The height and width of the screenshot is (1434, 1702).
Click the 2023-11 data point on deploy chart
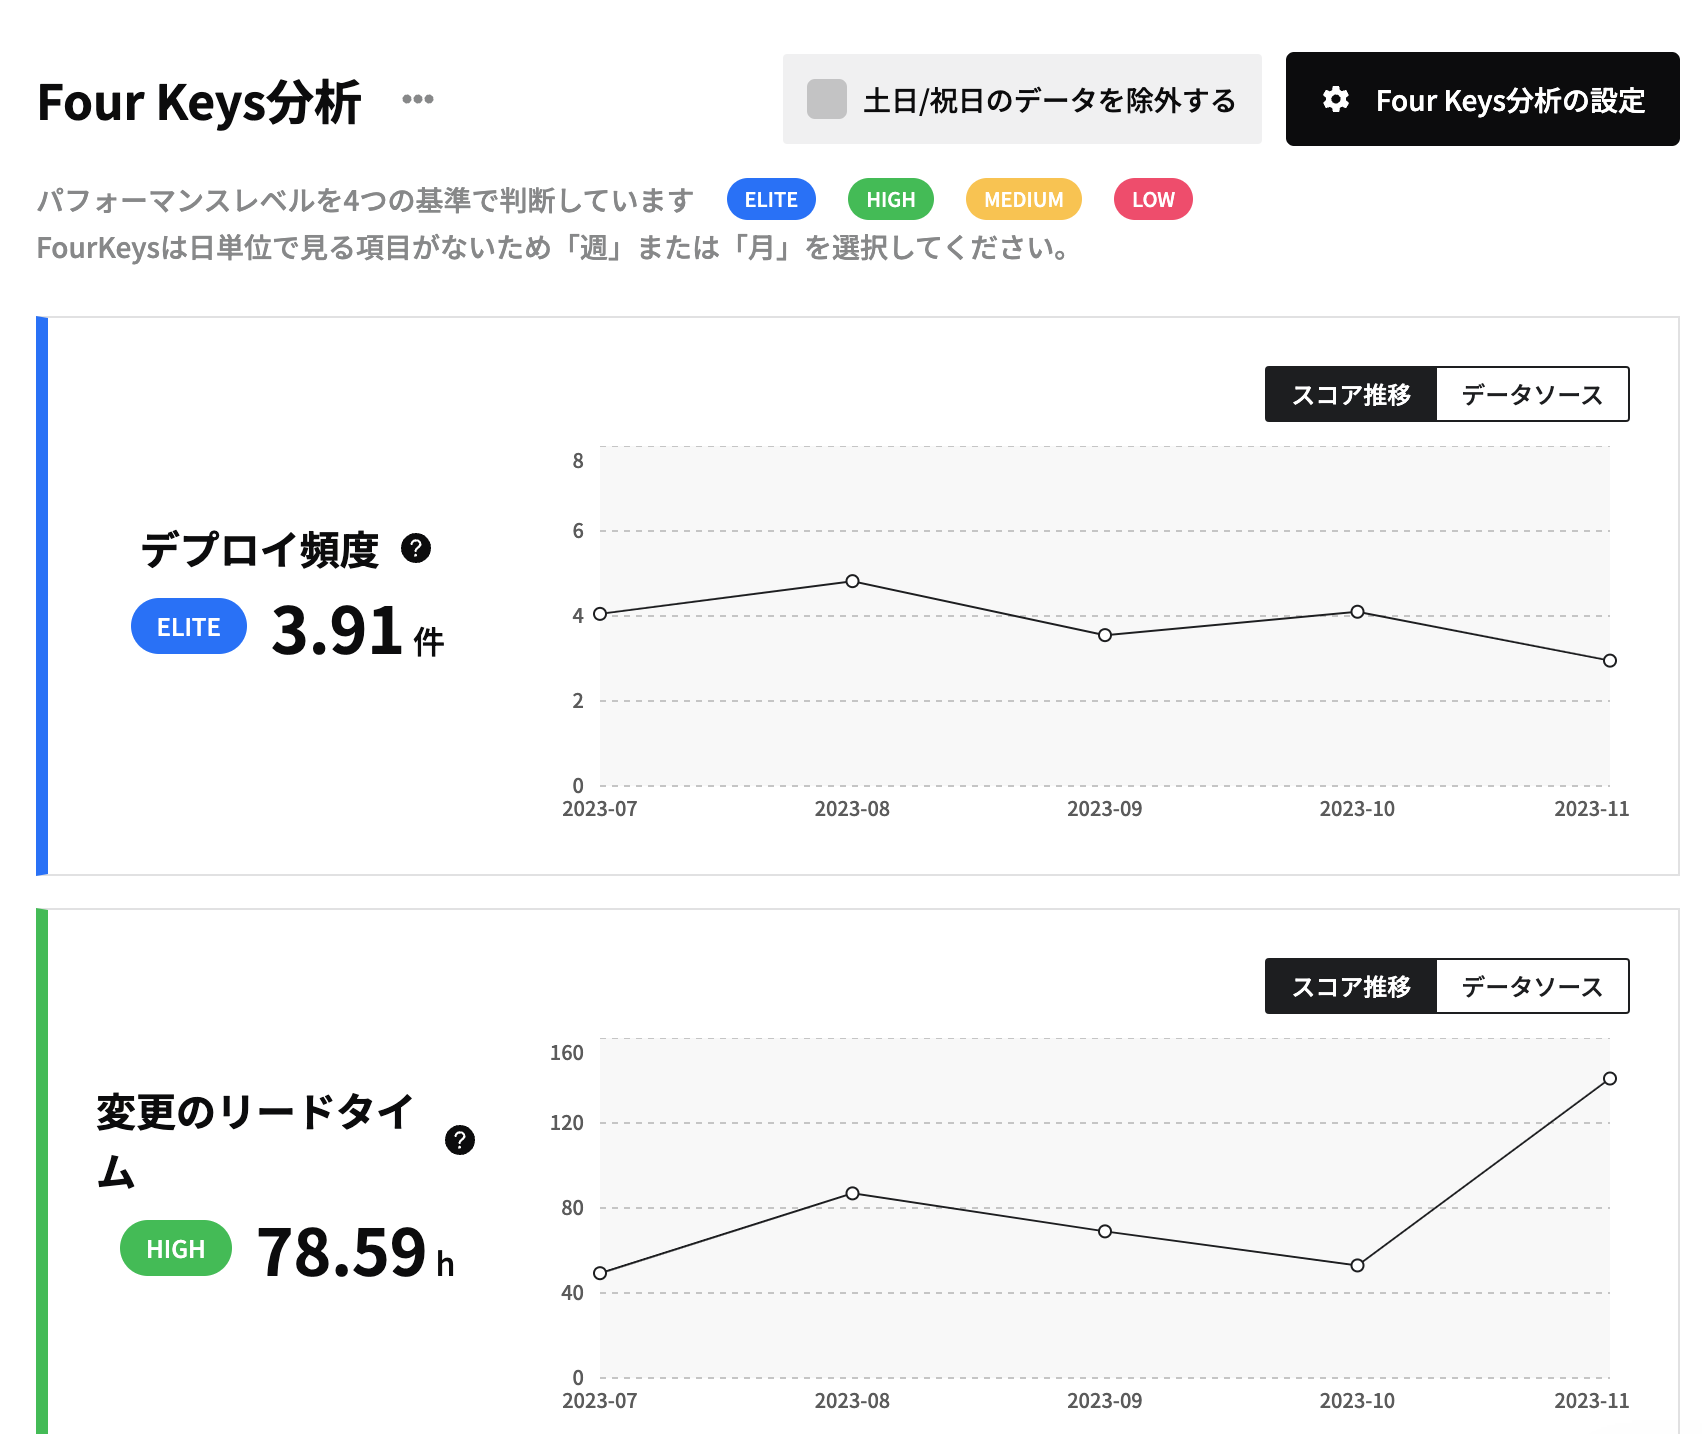pyautogui.click(x=1610, y=661)
